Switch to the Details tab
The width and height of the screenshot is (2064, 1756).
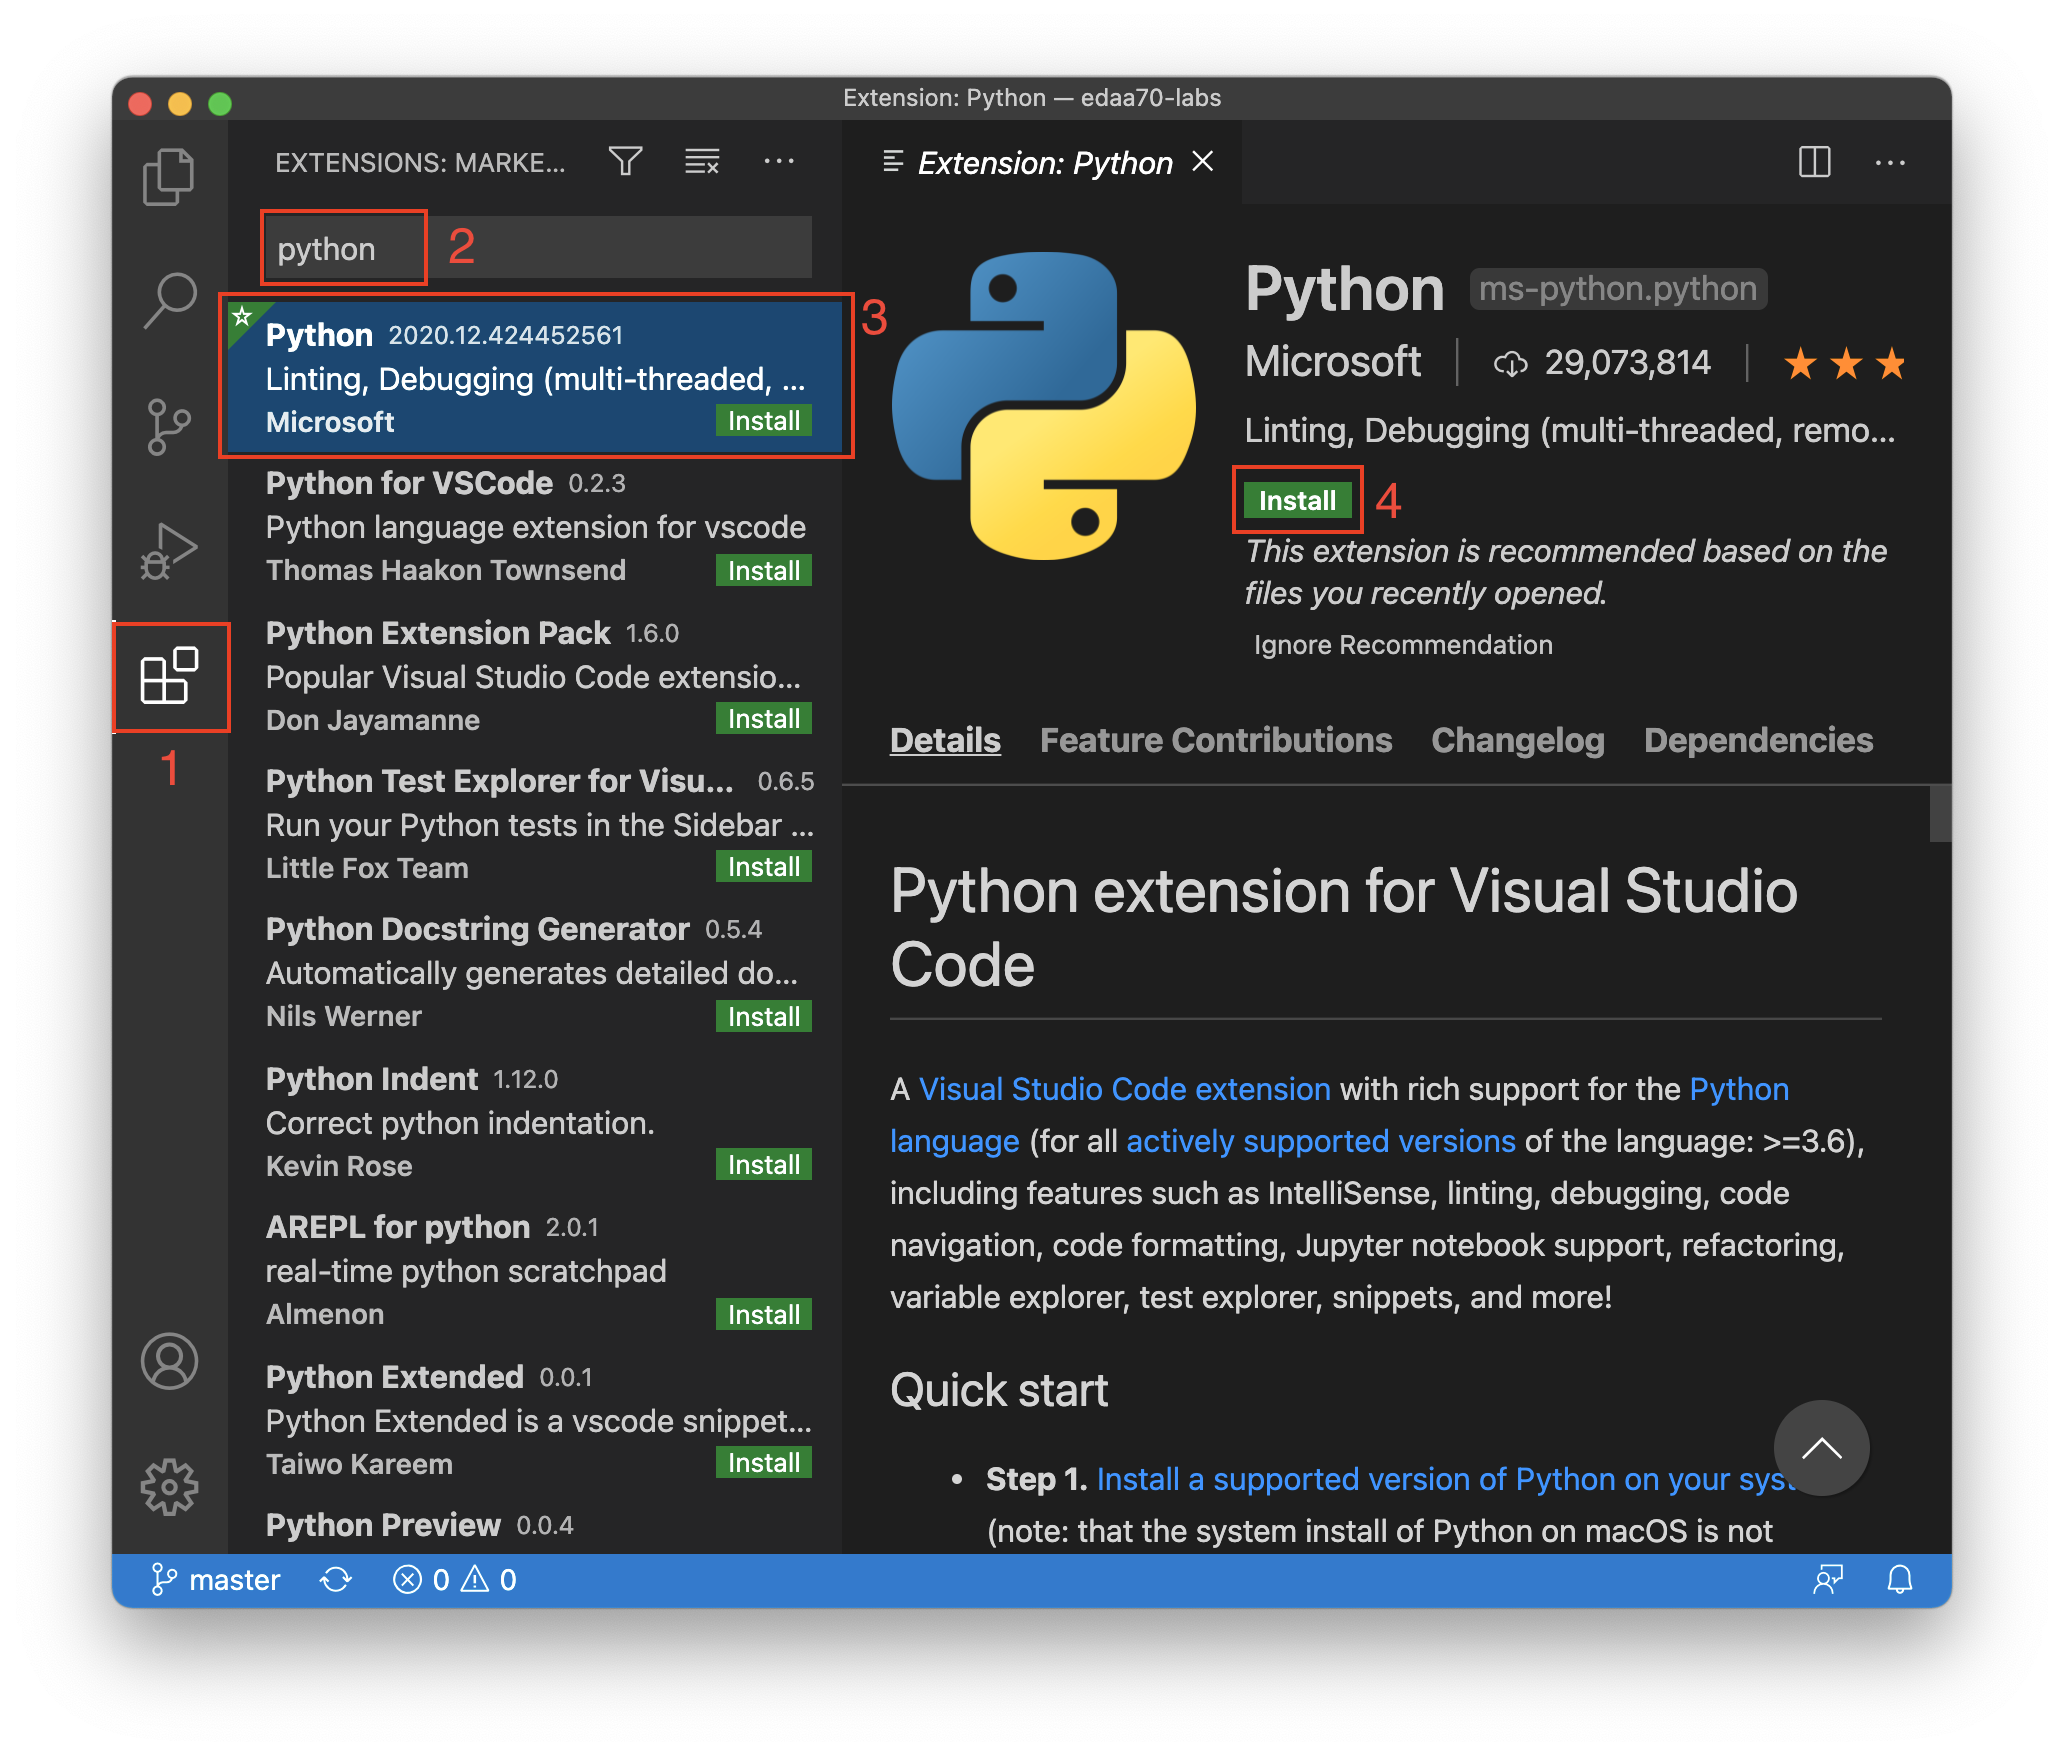[x=945, y=740]
